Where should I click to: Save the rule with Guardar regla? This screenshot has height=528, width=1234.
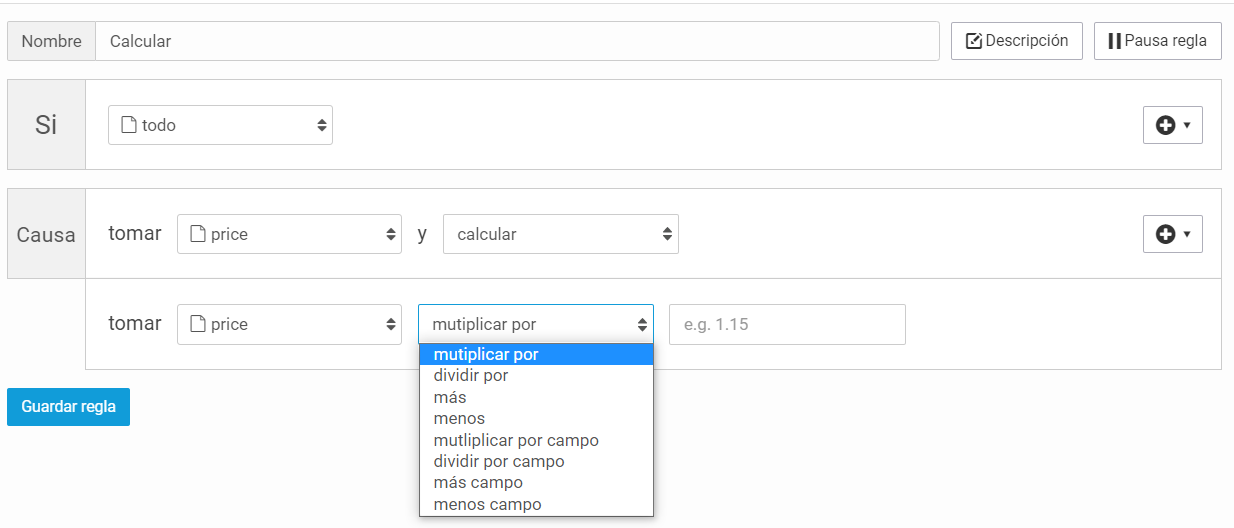(x=68, y=407)
